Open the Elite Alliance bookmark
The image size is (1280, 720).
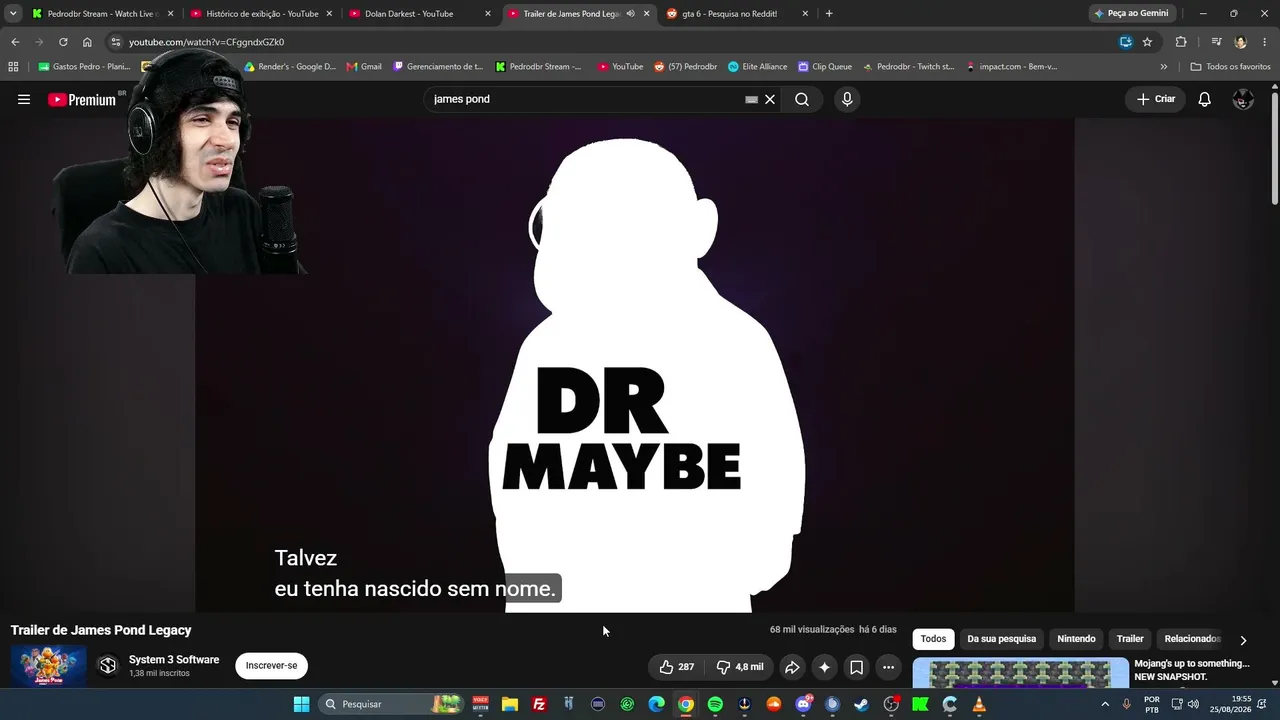pos(757,67)
